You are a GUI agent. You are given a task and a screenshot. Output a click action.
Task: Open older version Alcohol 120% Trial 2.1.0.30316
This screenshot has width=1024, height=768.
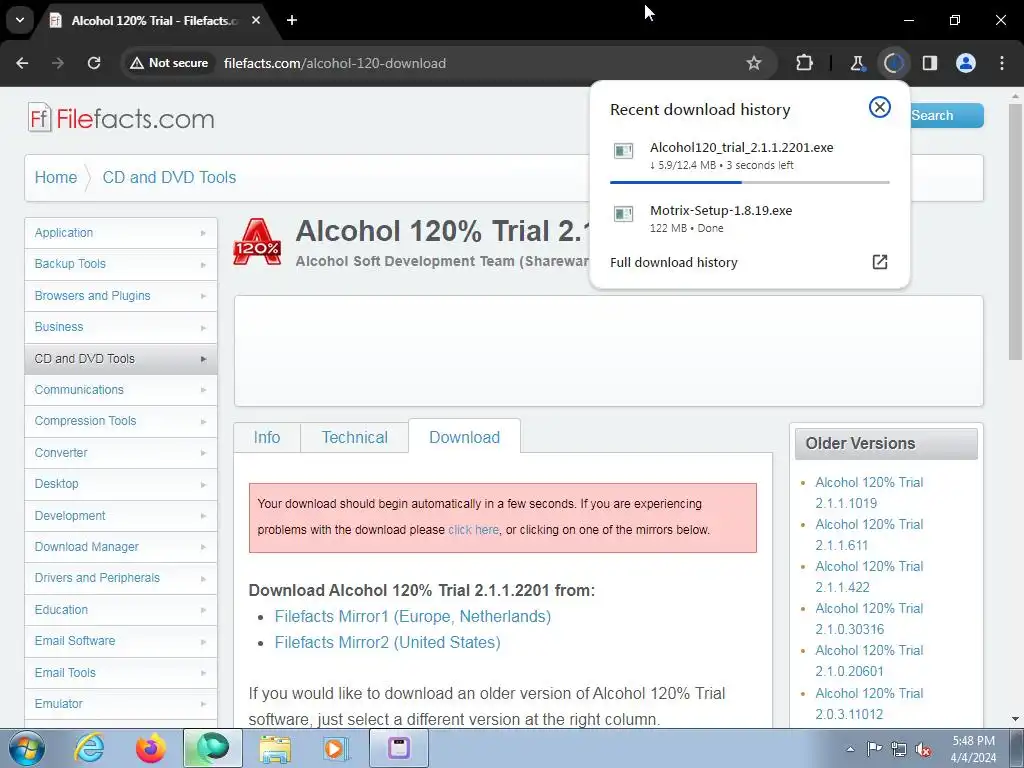coord(869,618)
